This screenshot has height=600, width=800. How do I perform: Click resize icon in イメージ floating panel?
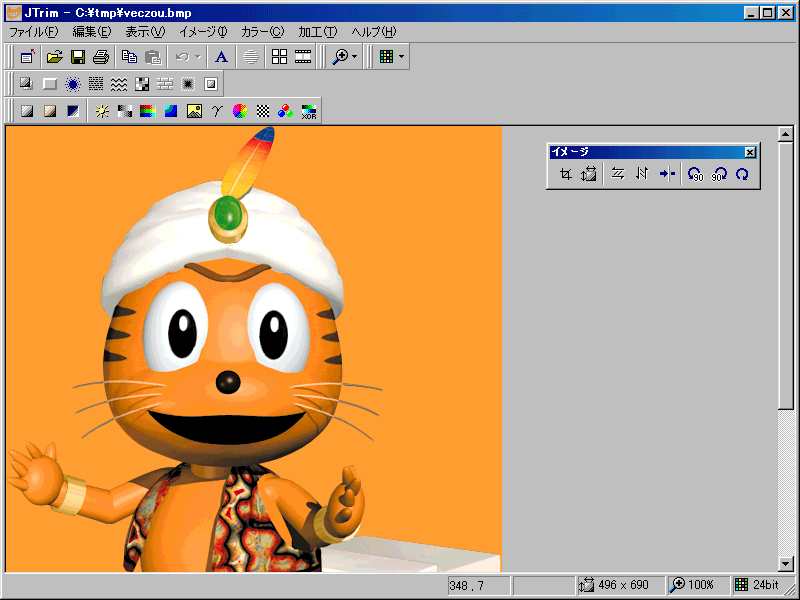[x=588, y=174]
